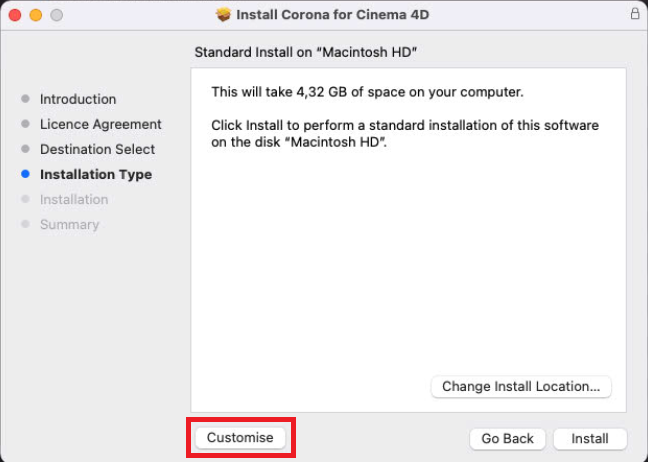Go Back to the previous step
The image size is (648, 462).
[x=508, y=438]
